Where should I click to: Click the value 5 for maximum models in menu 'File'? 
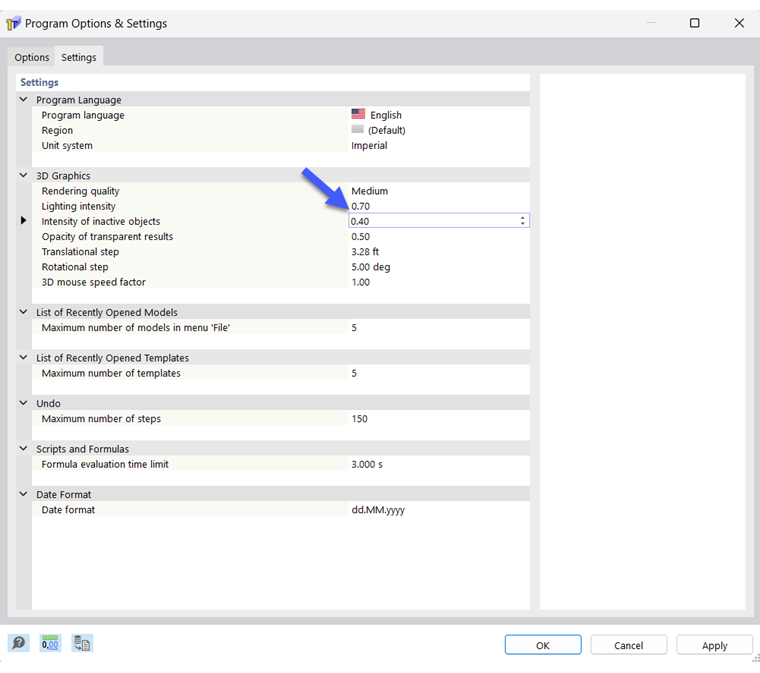click(x=354, y=328)
